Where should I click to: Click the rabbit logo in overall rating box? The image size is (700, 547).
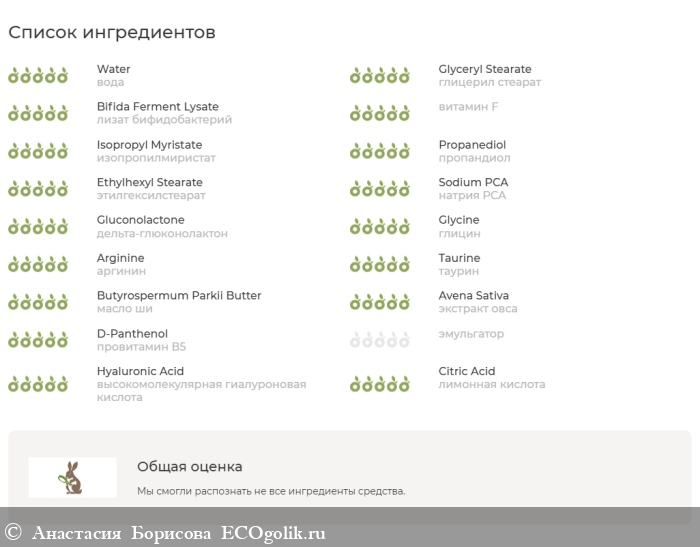point(72,478)
